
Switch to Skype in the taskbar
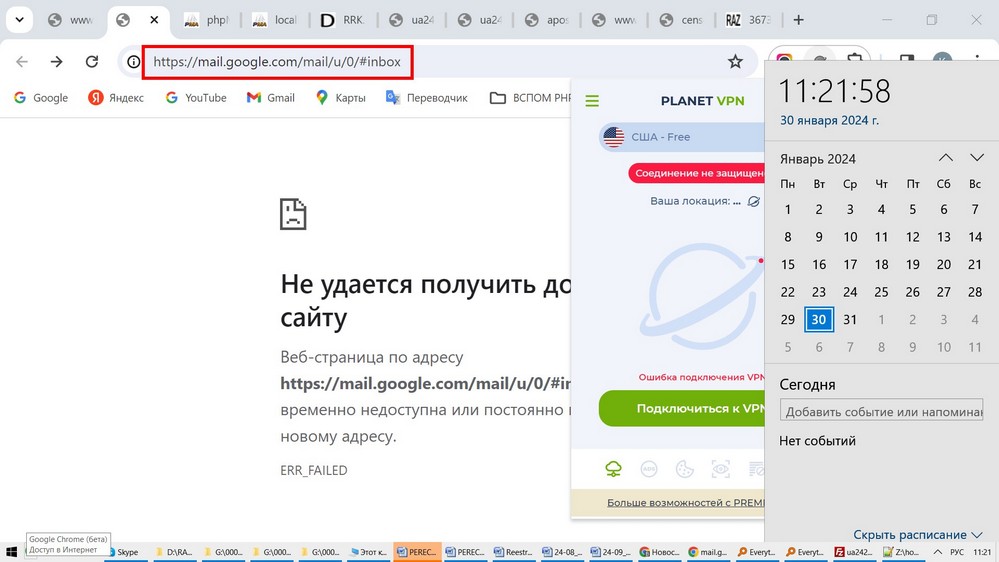point(125,552)
